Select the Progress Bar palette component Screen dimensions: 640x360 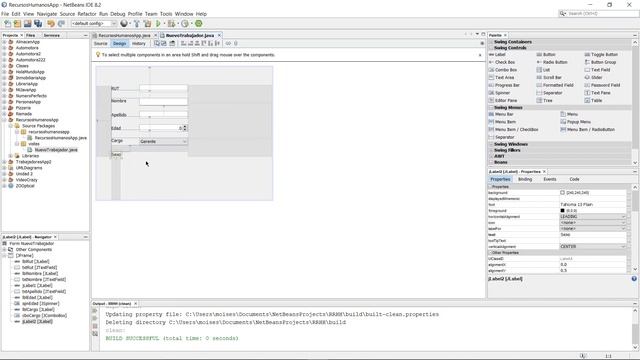click(504, 85)
